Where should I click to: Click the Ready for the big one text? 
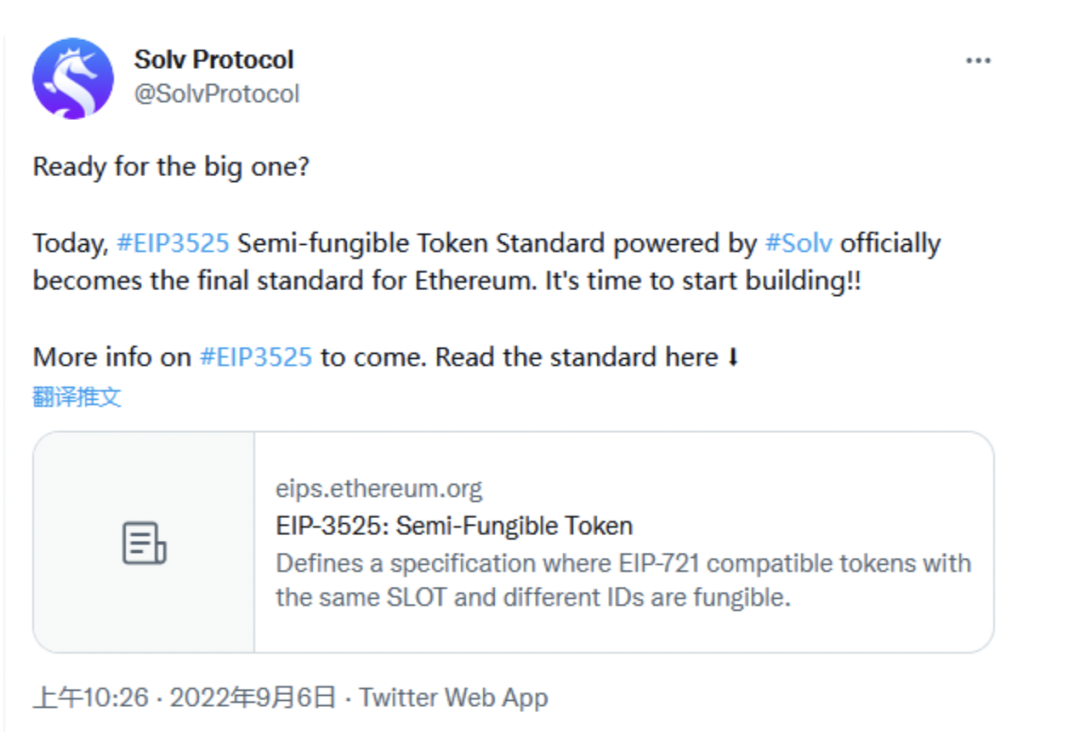tap(171, 166)
